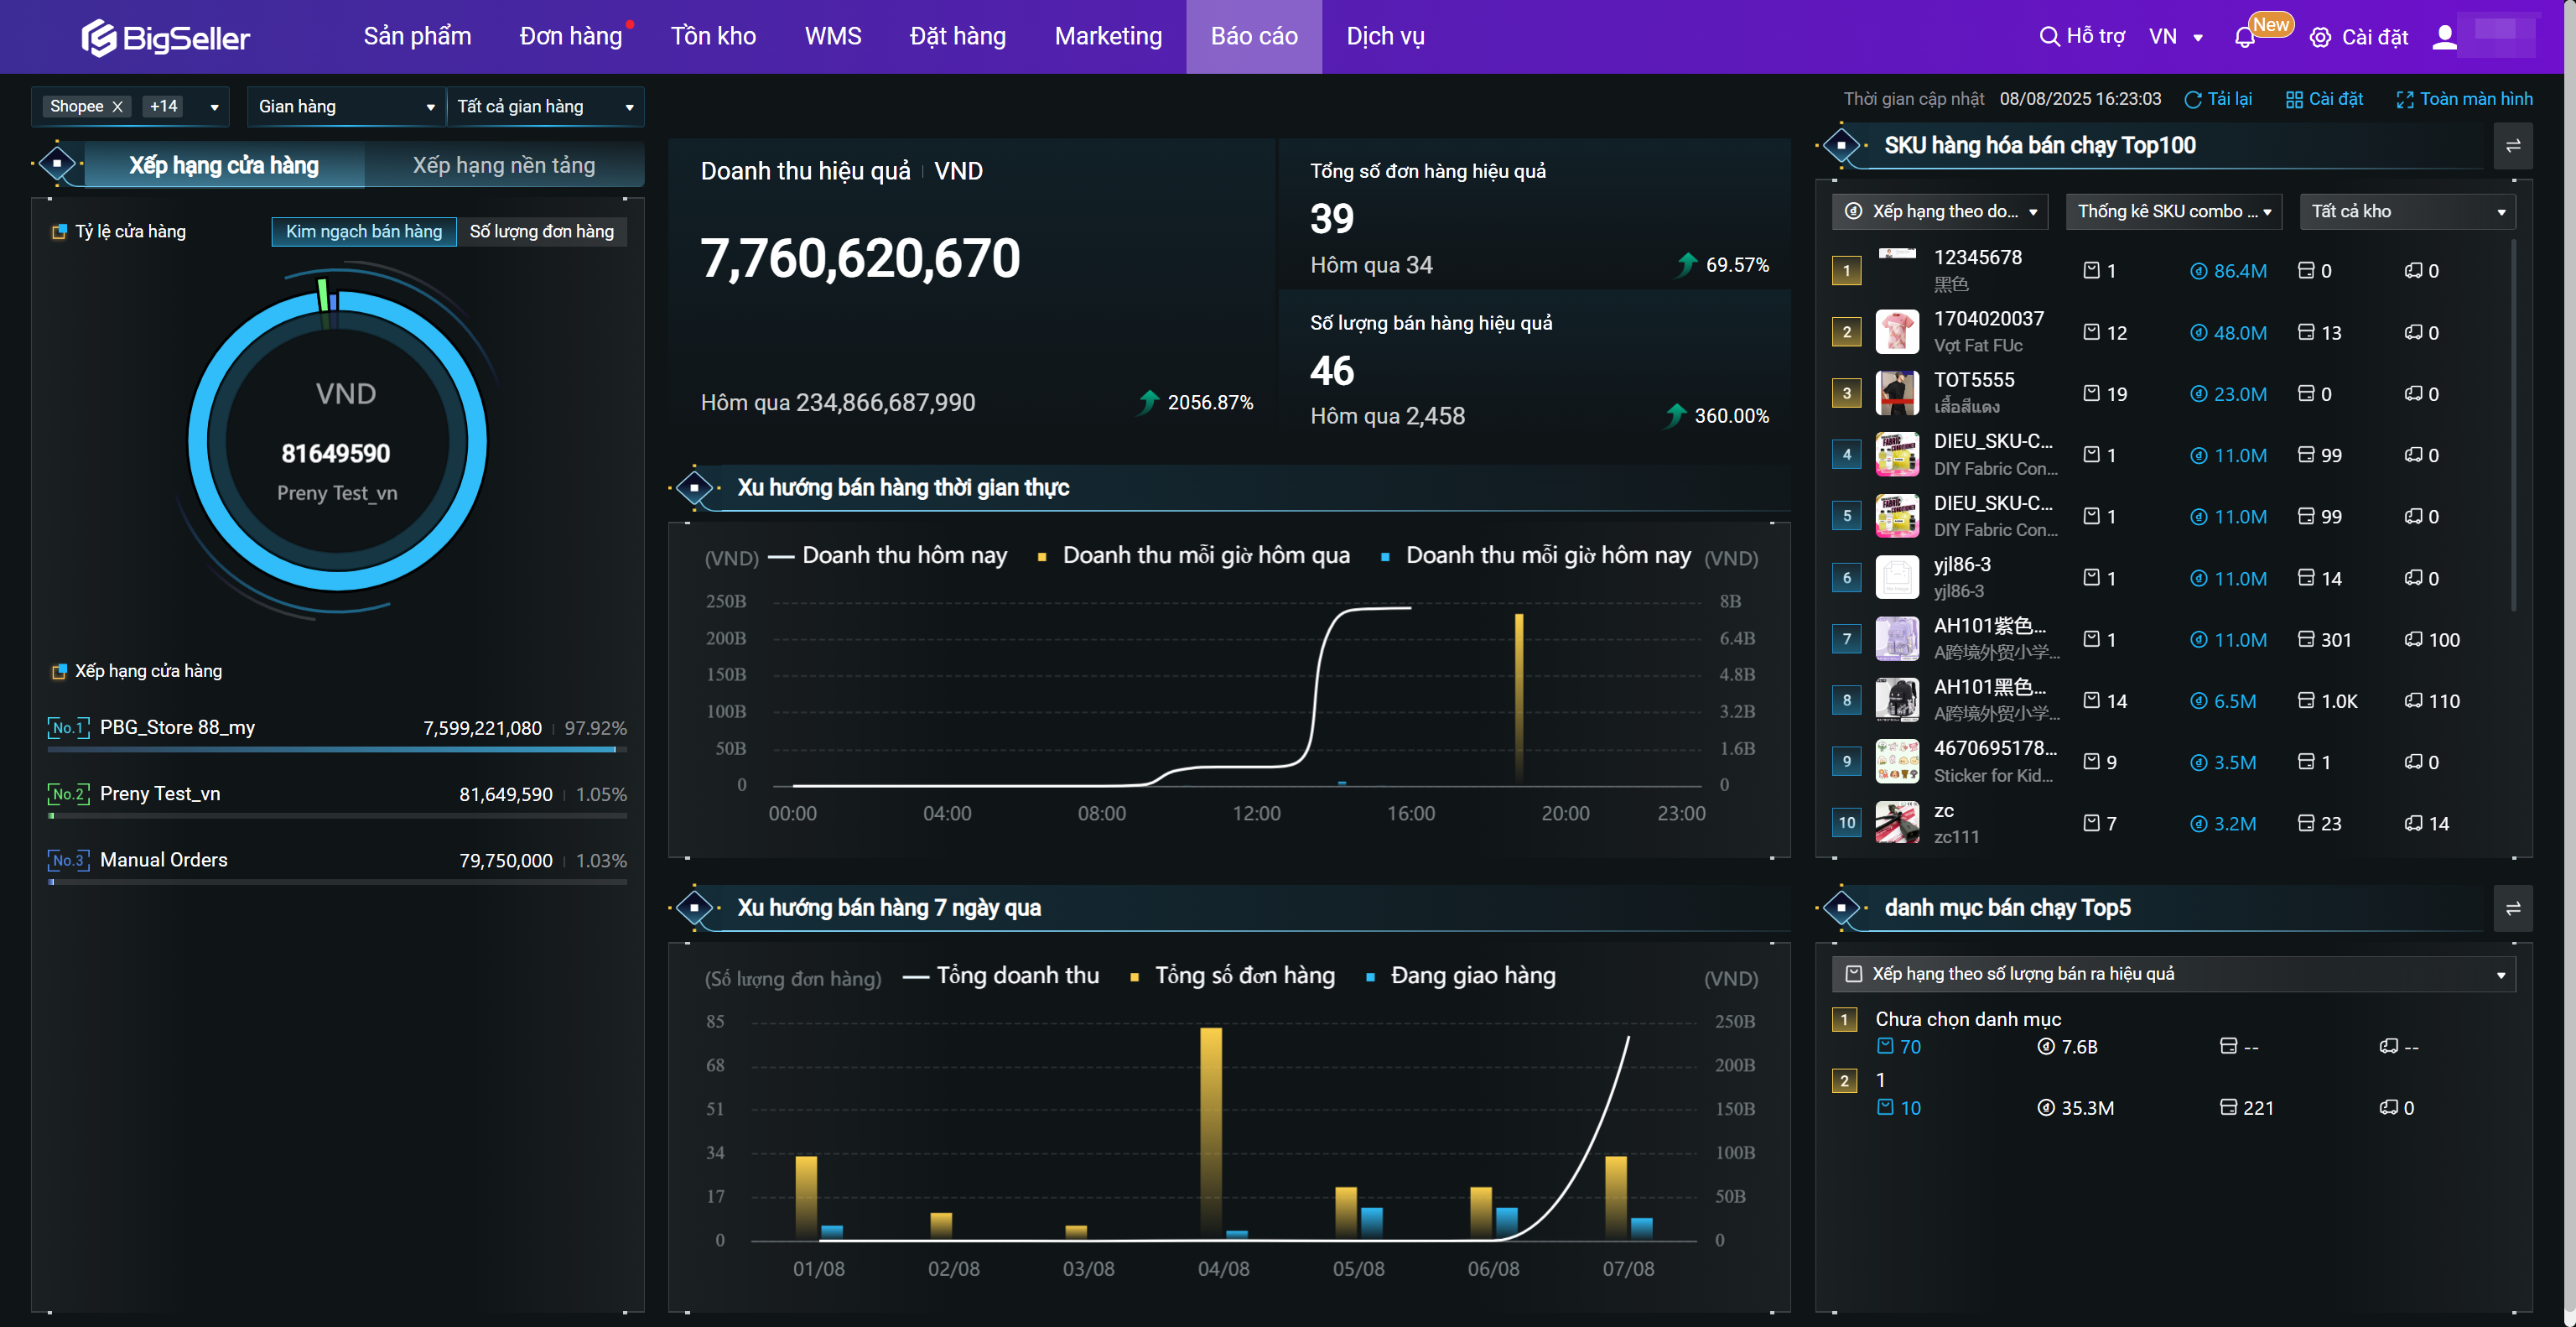Click the search icon beside Hỗ trợ
This screenshot has height=1327, width=2576.
[2049, 37]
